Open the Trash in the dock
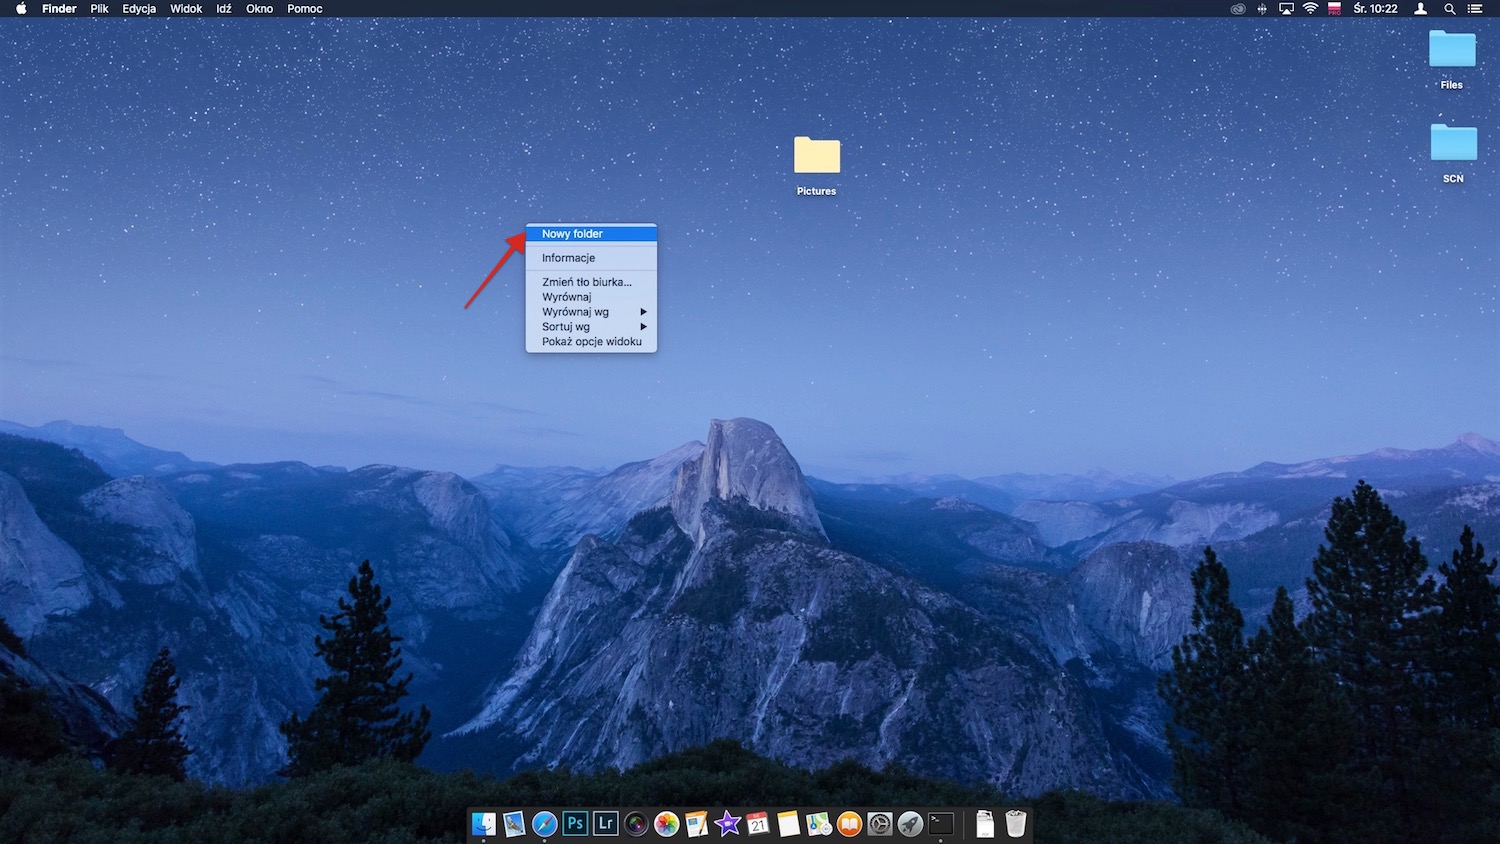The image size is (1500, 844). click(1016, 823)
